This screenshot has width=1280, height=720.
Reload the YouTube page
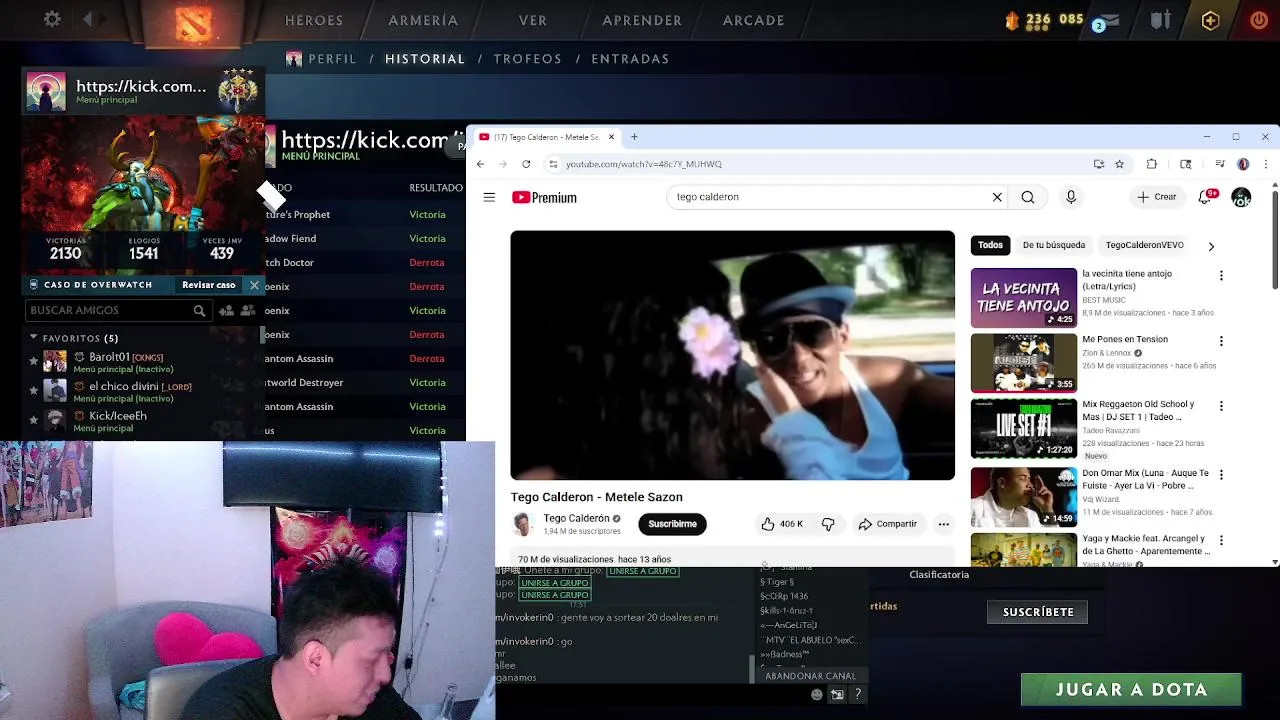[526, 164]
